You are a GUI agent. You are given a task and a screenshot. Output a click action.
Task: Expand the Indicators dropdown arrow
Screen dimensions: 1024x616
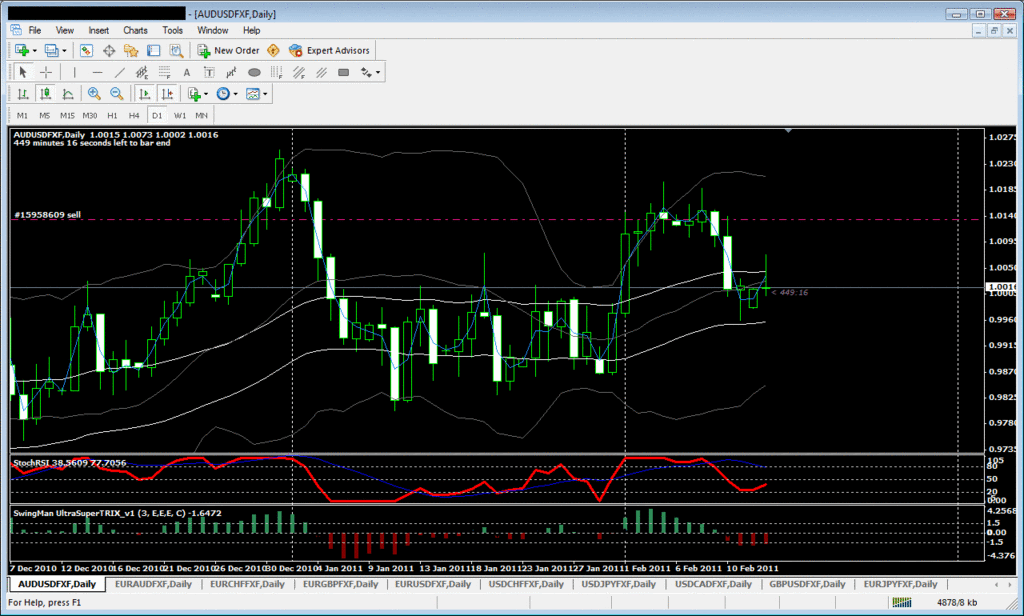[x=206, y=94]
